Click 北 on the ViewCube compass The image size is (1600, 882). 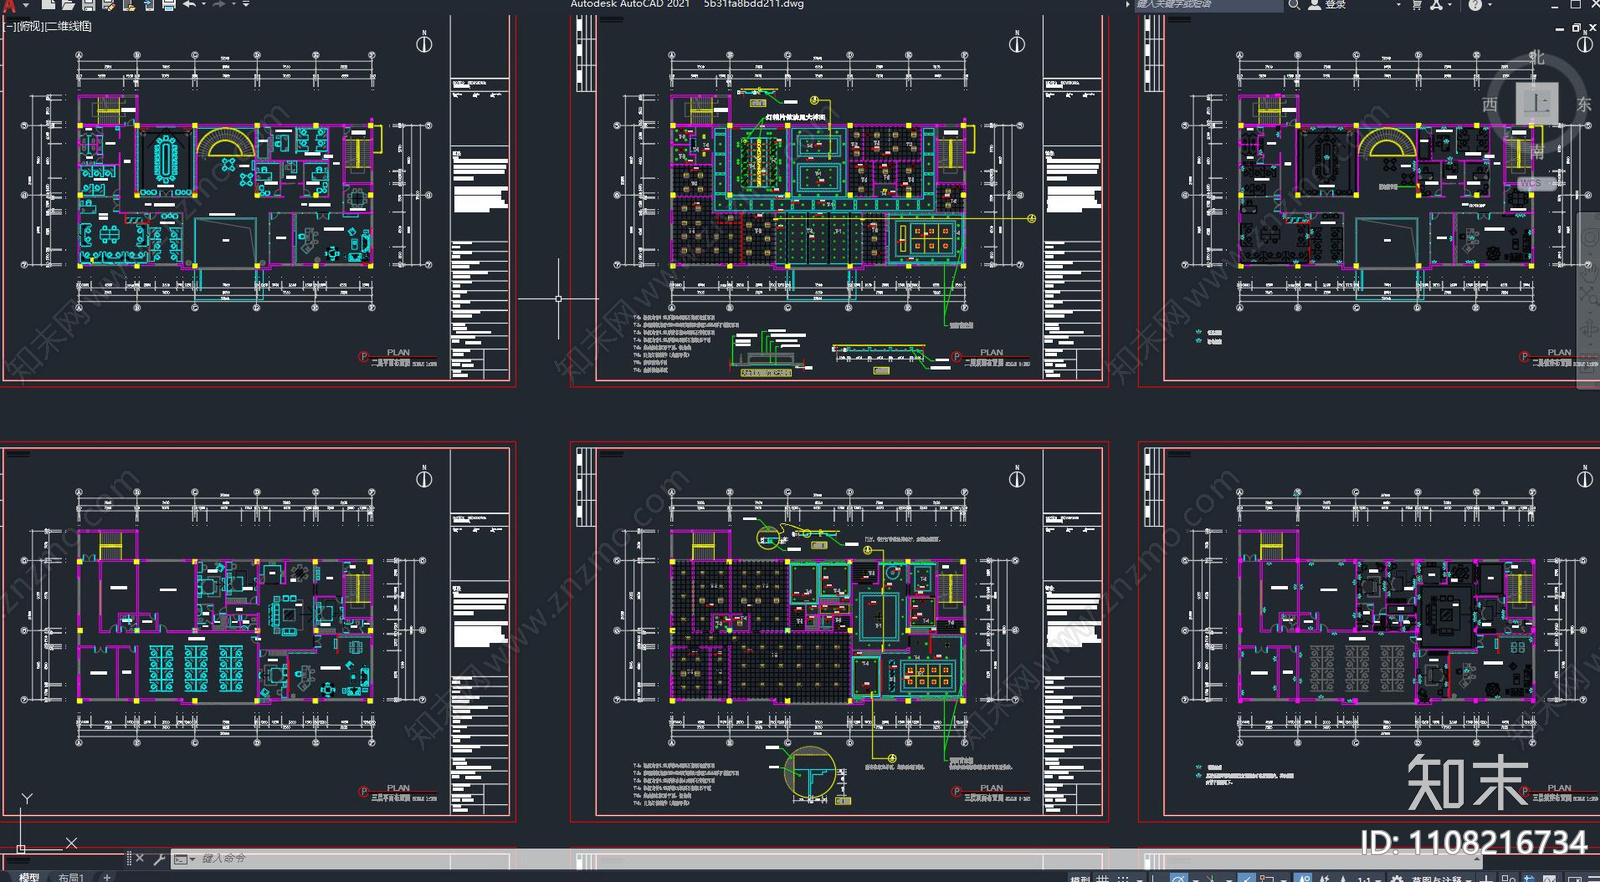tap(1537, 59)
